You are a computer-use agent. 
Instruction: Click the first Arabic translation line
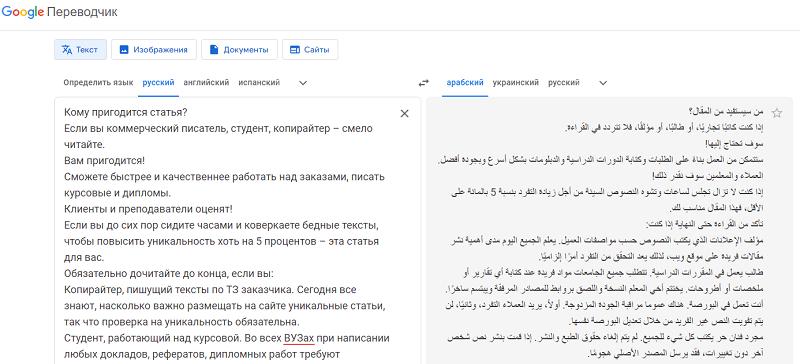[x=726, y=111]
